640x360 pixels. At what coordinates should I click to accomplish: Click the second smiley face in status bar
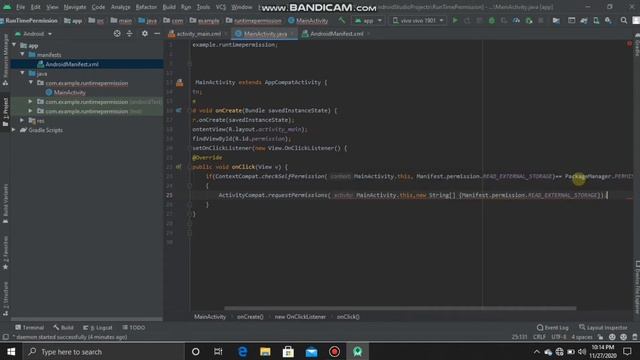[623, 337]
